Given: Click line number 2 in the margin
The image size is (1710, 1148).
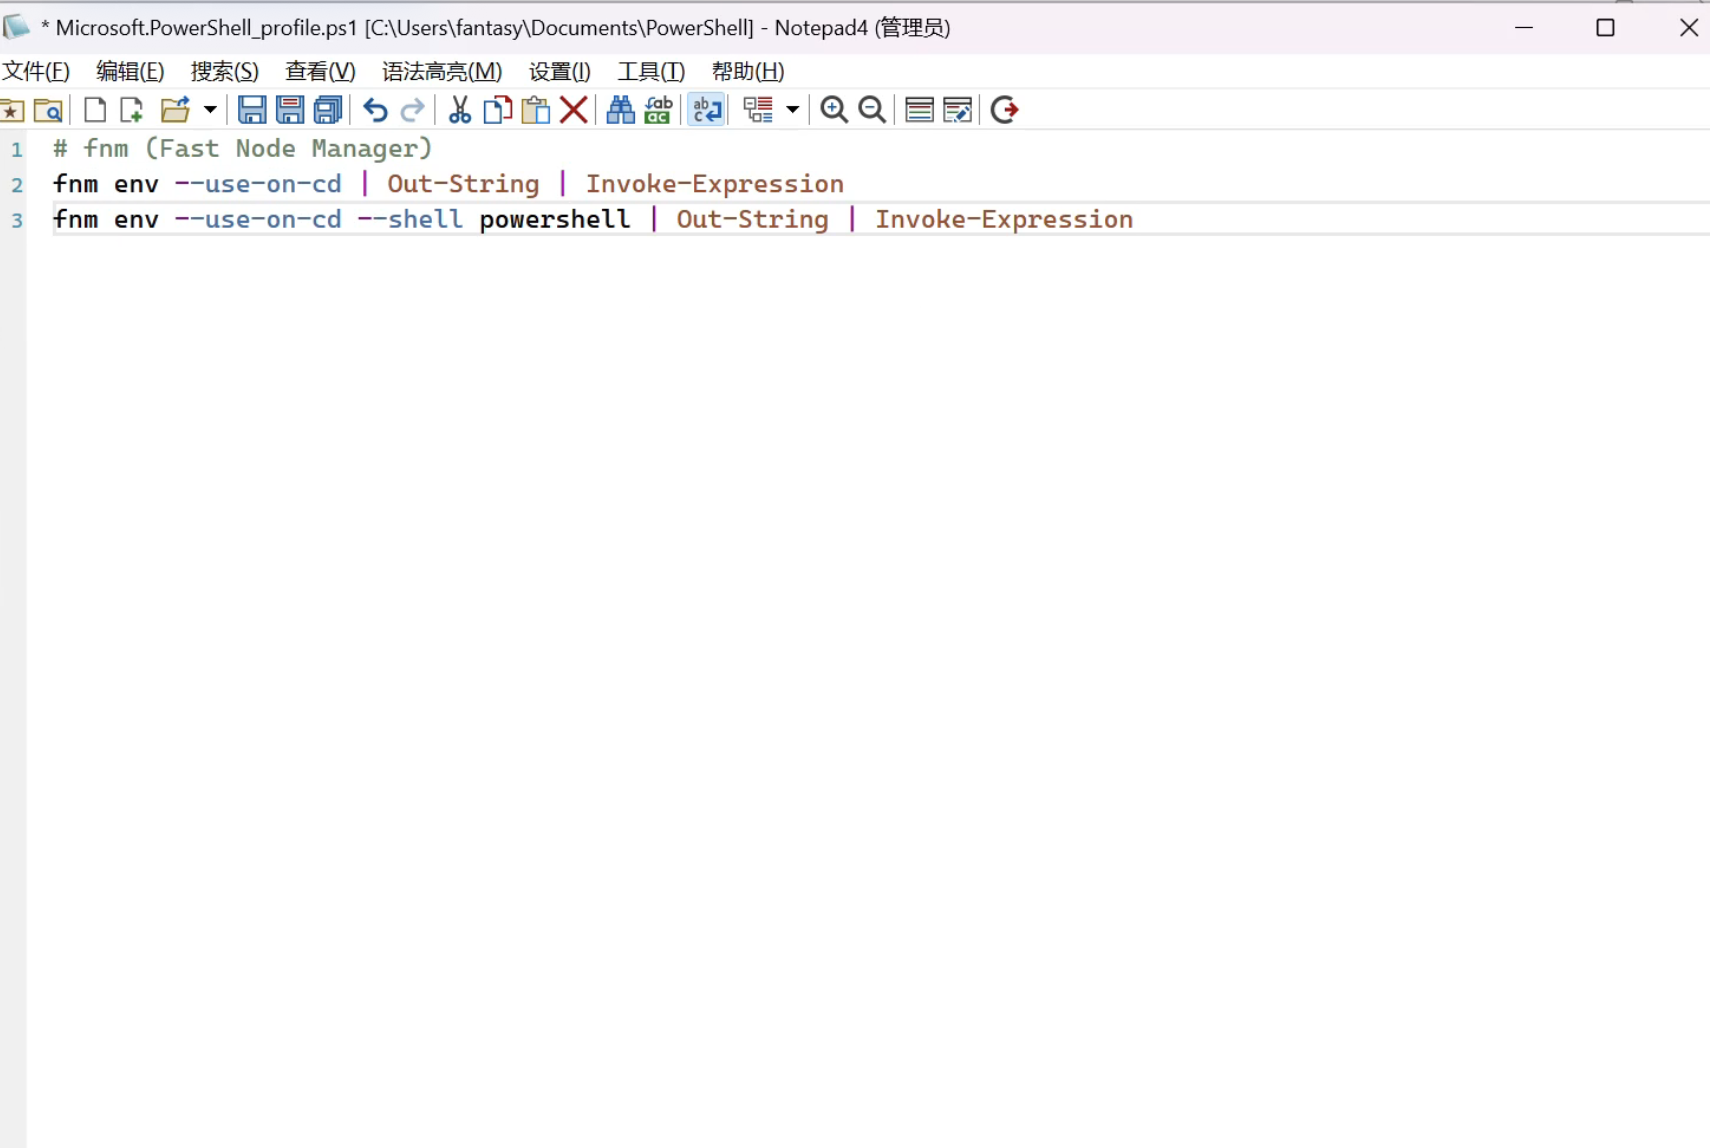Looking at the screenshot, I should (x=17, y=185).
